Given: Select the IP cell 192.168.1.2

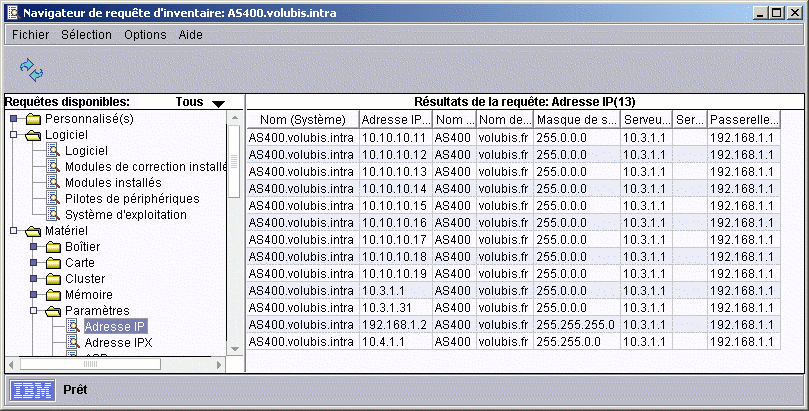Looking at the screenshot, I should click(396, 325).
